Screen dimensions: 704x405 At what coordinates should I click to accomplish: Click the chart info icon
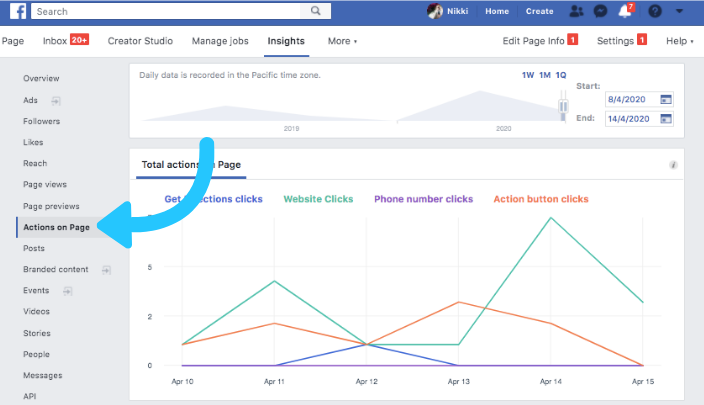coord(673,165)
